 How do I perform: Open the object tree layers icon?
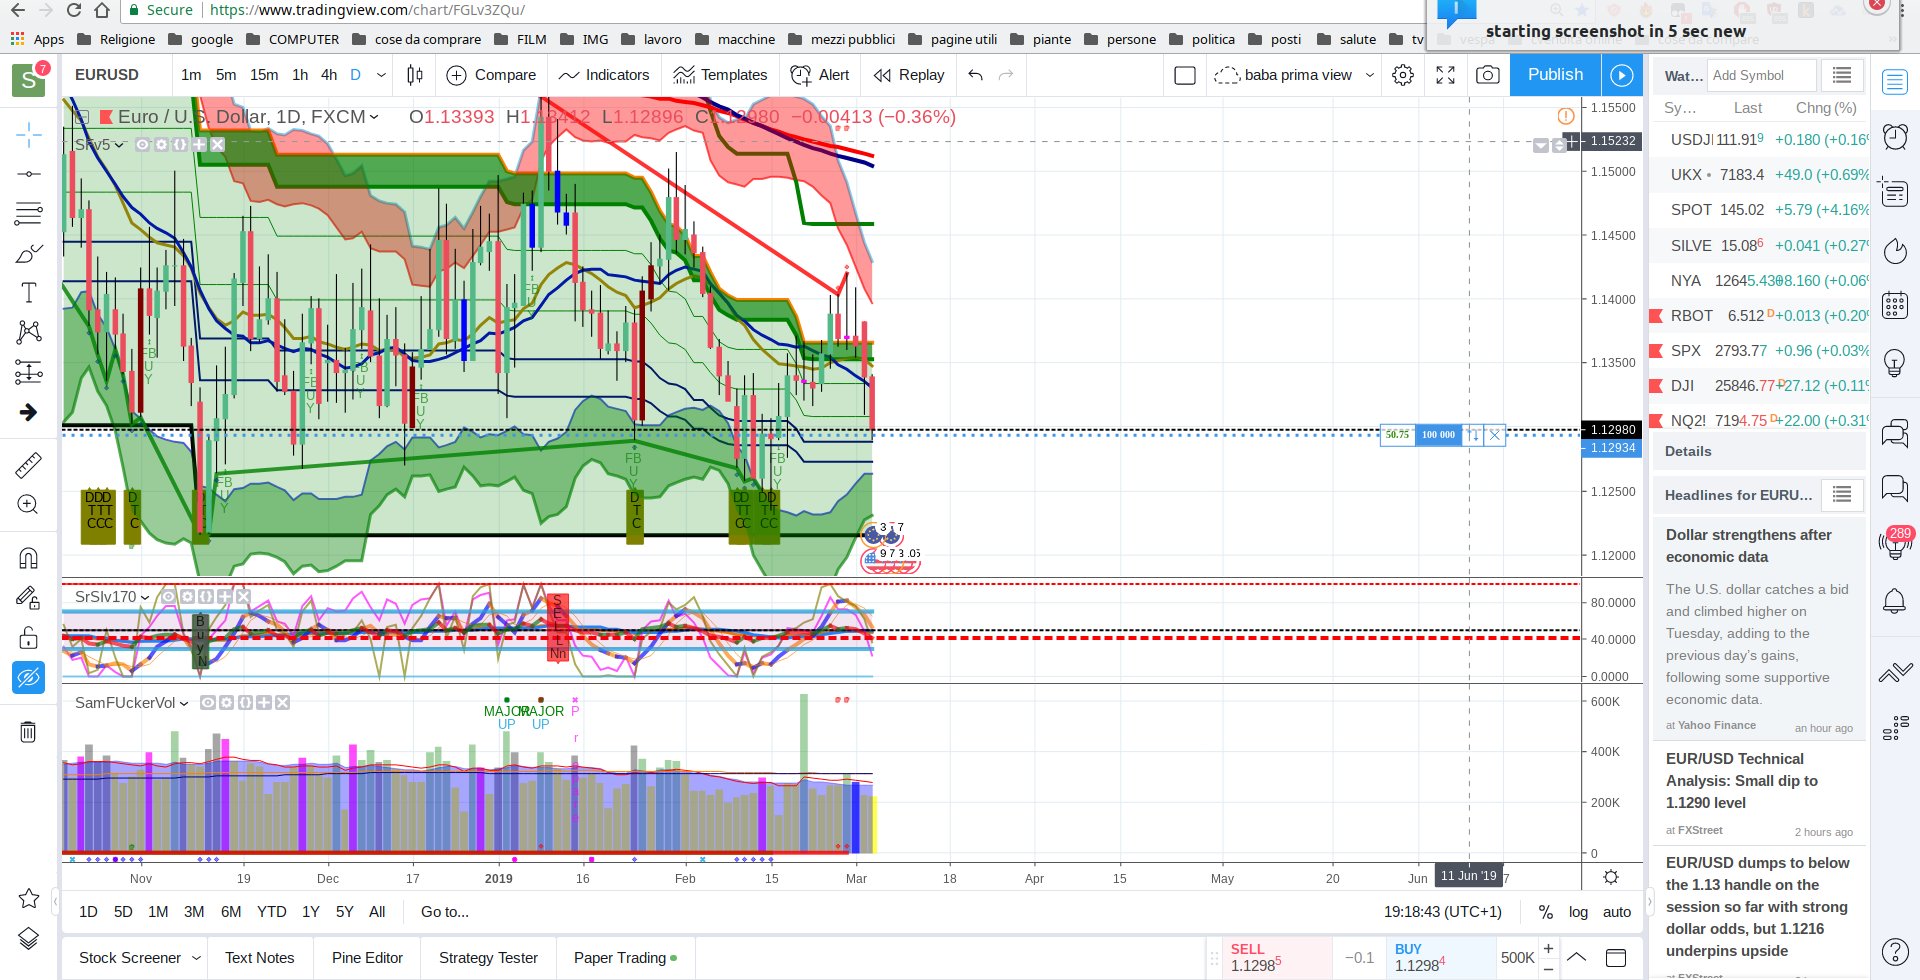pyautogui.click(x=28, y=938)
